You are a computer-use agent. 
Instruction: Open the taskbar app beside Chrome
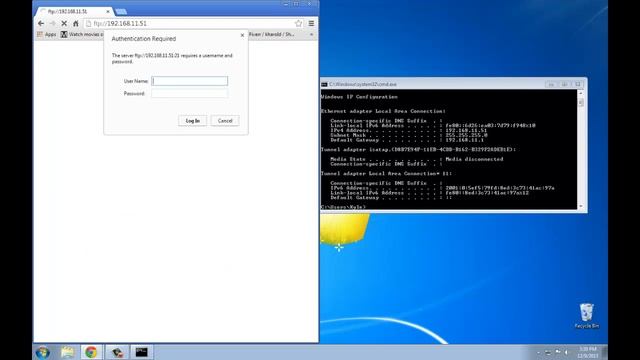click(x=117, y=352)
